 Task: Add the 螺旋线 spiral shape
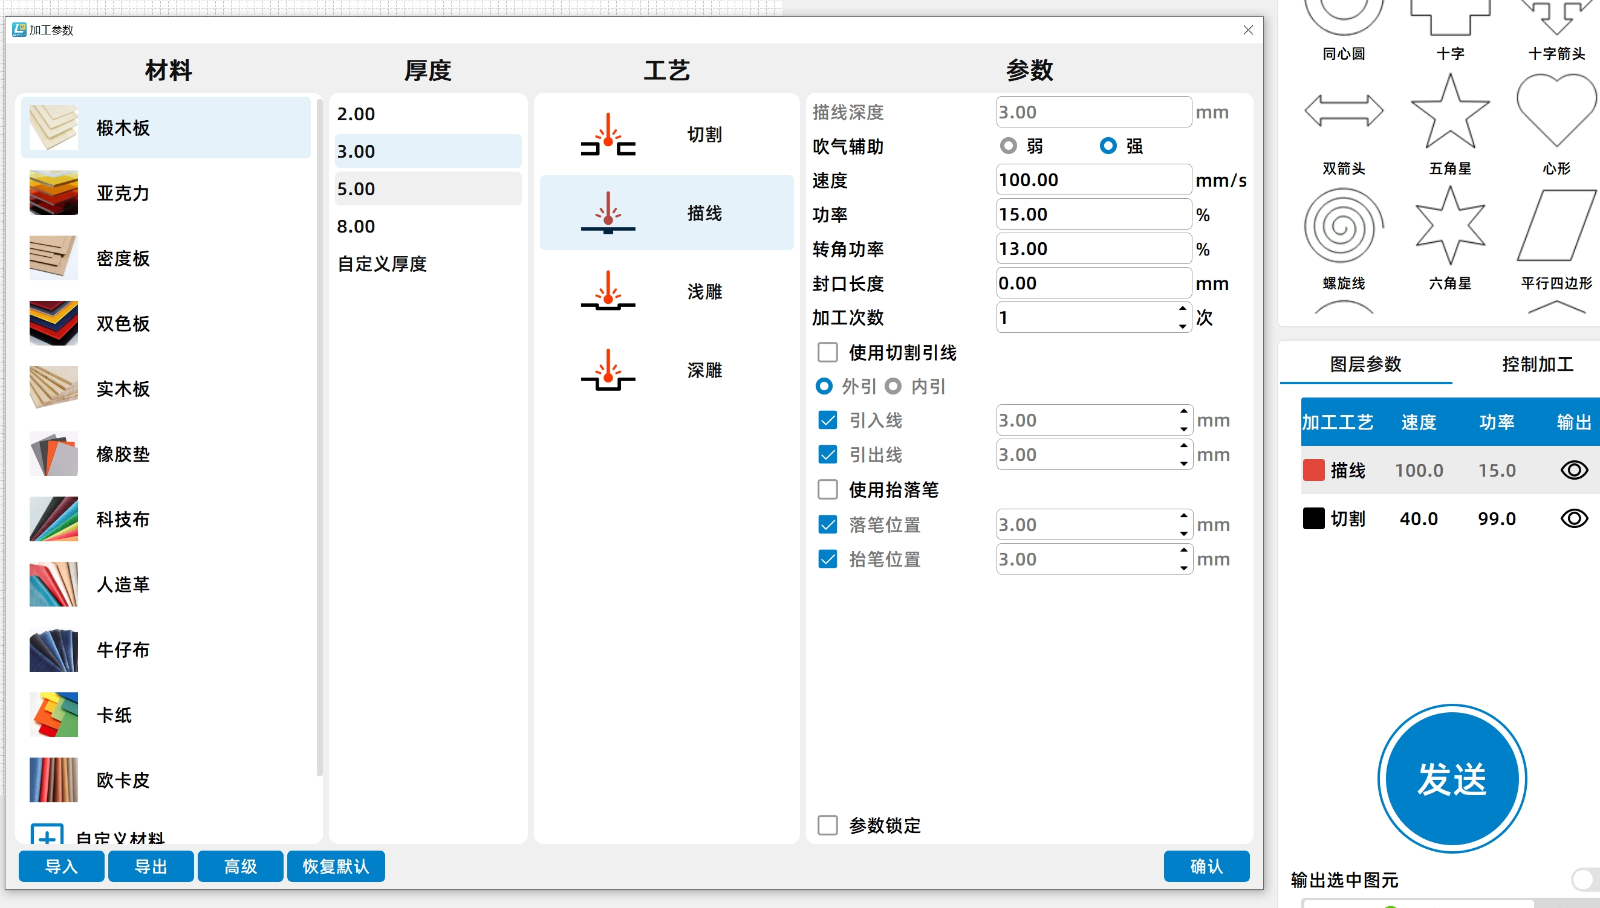[x=1344, y=227]
